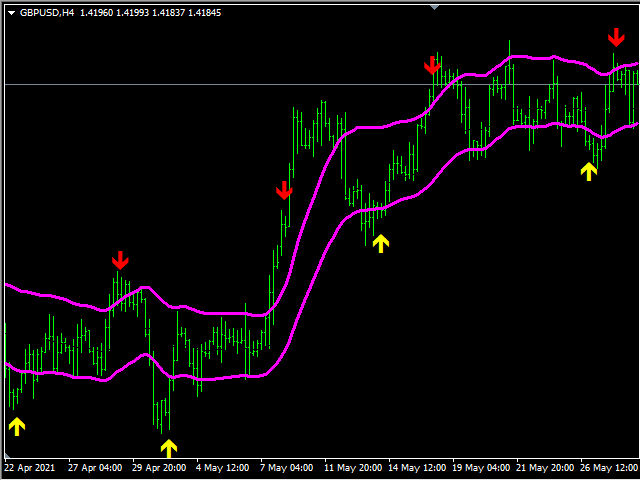Select the red sell arrow near 7 May

coord(284,191)
